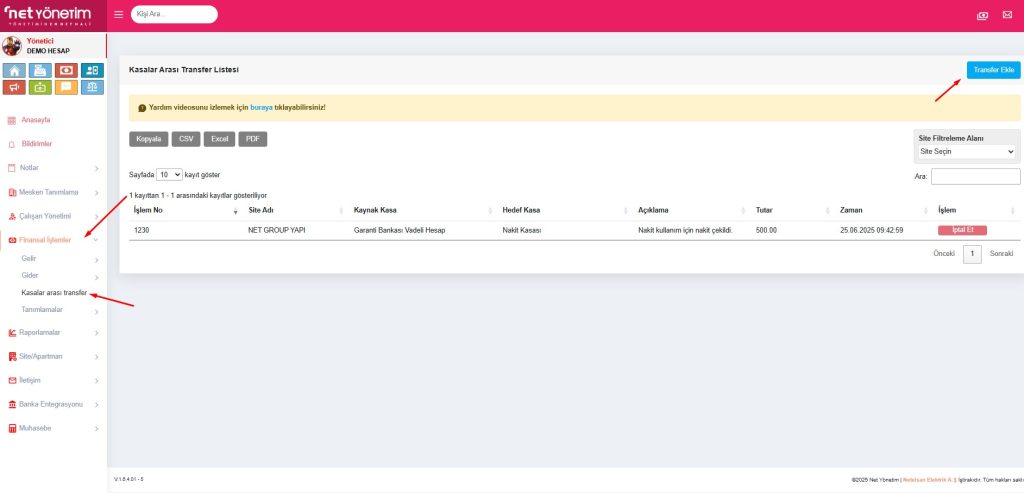Open Kasalar arası transfer submenu item
The width and height of the screenshot is (1024, 493).
tap(54, 293)
